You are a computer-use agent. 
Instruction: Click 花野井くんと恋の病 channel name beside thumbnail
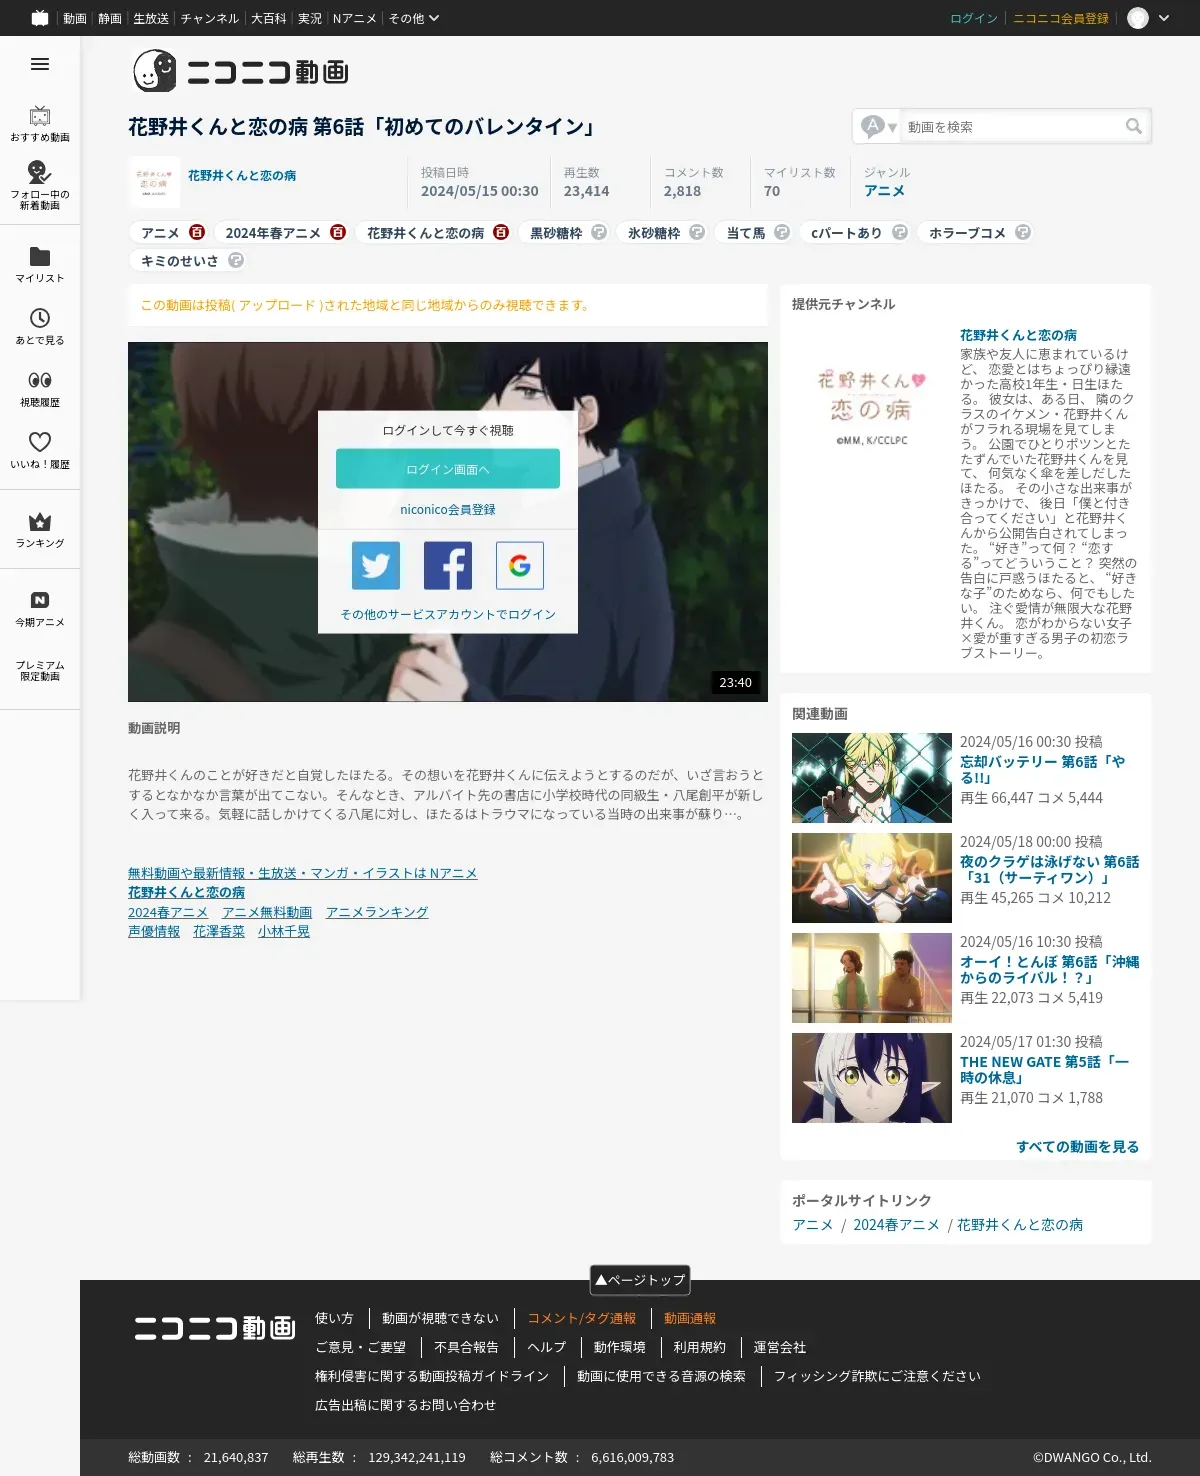click(x=242, y=175)
